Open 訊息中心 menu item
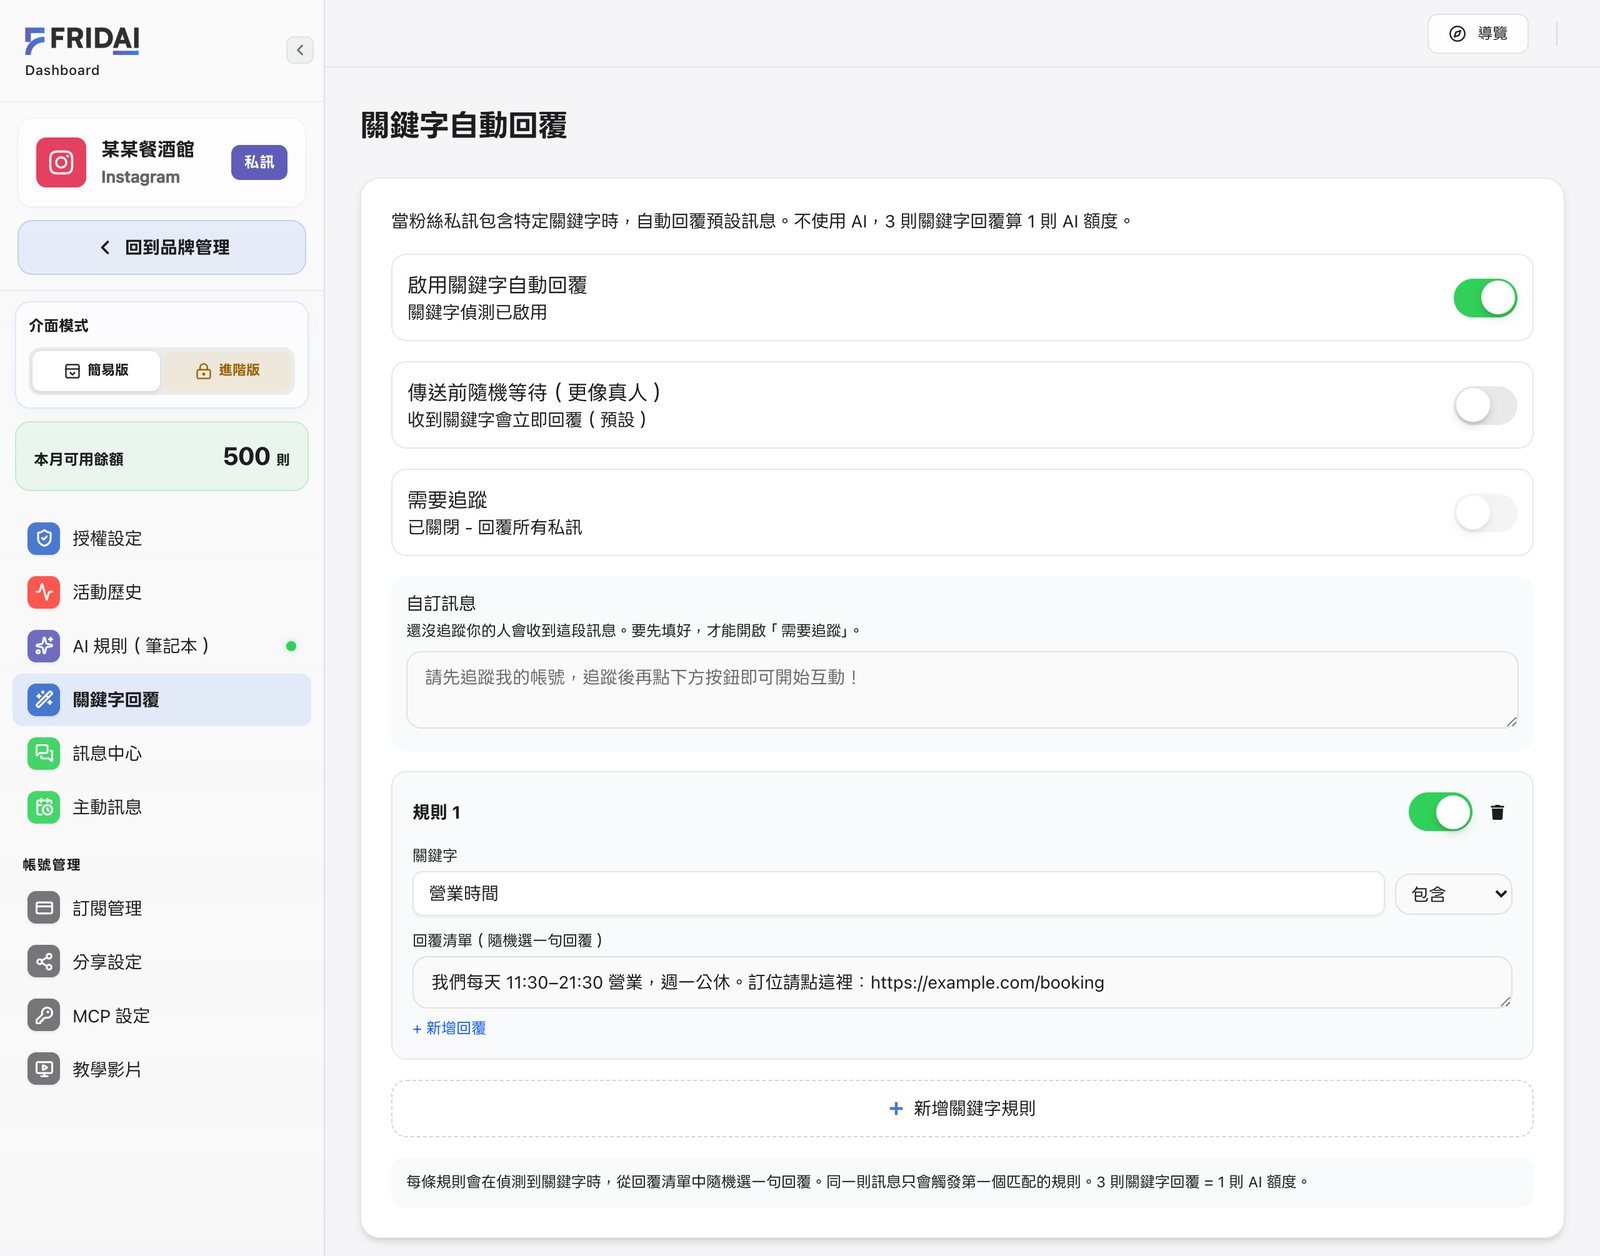This screenshot has height=1256, width=1600. click(x=162, y=753)
